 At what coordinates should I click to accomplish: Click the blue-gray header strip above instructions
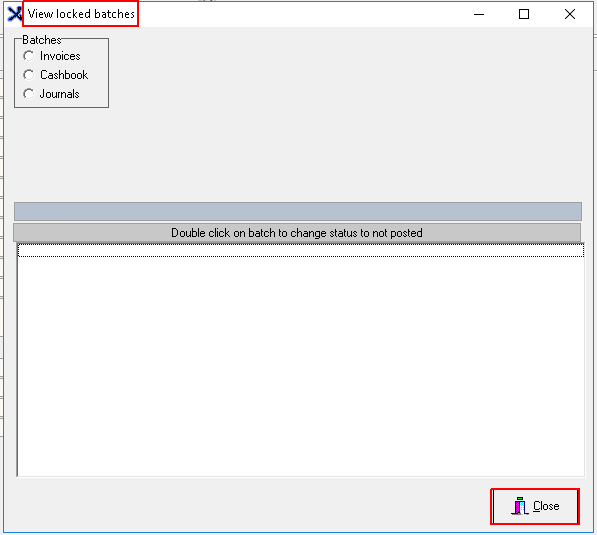[x=298, y=211]
